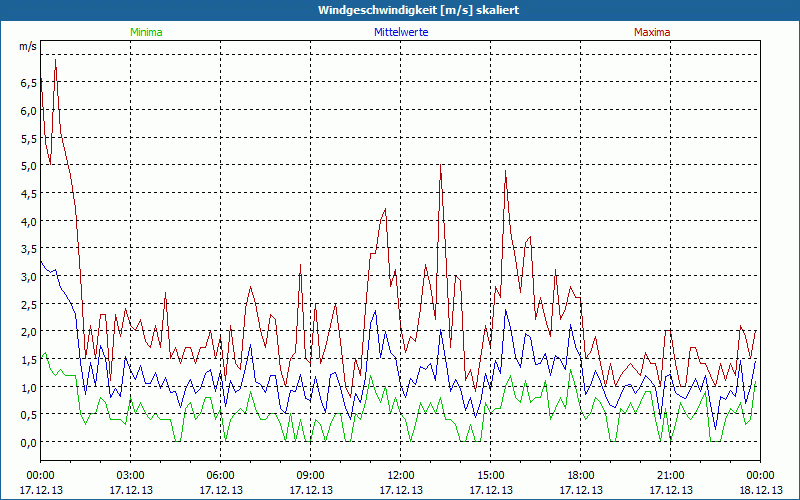800x500 pixels.
Task: Click the 3,5 y-axis value
Action: point(28,249)
